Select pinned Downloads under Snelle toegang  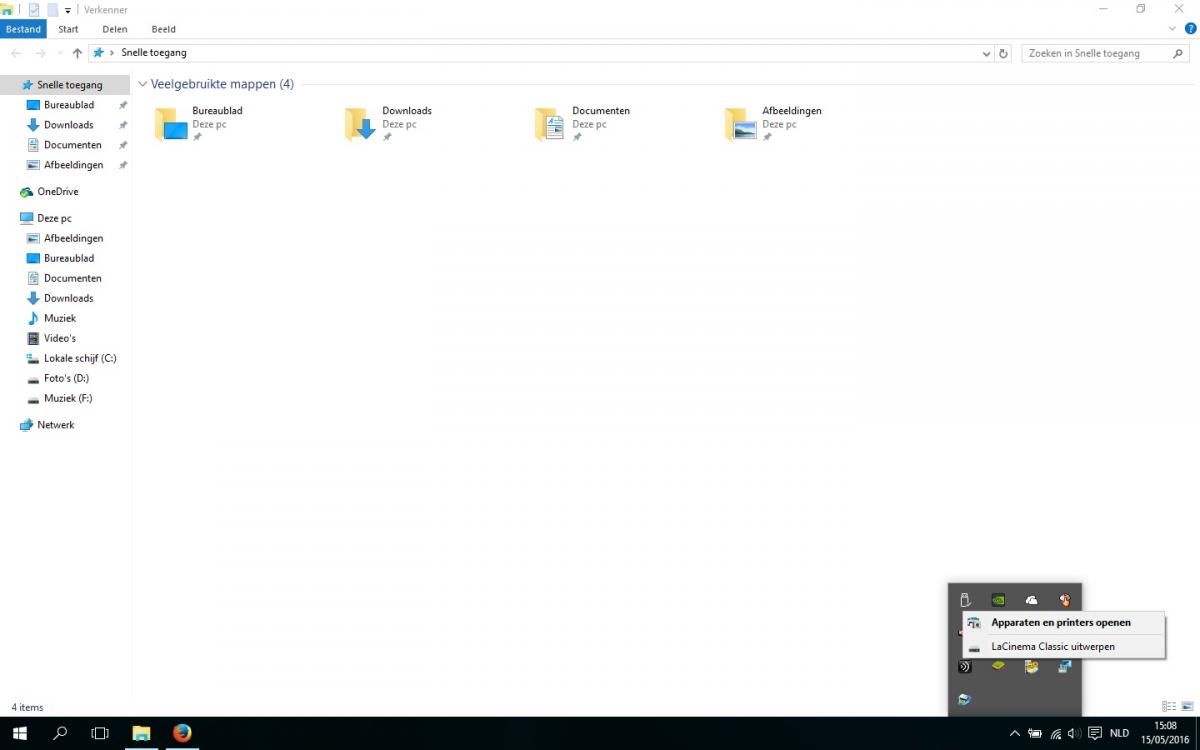[68, 125]
